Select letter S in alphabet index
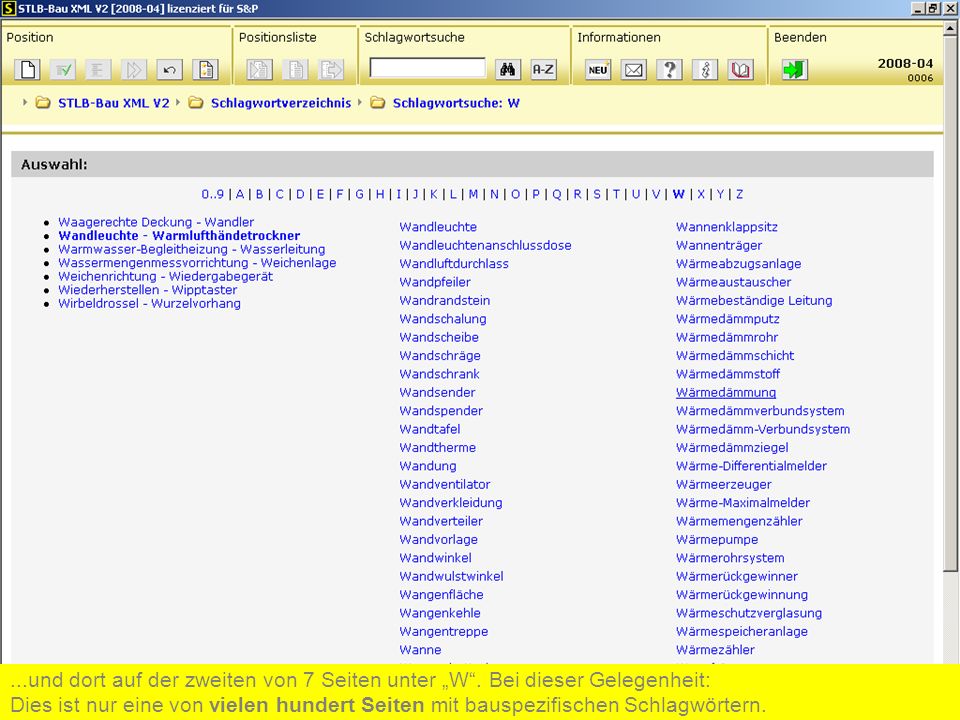Viewport: 960px width, 720px height. [x=597, y=194]
